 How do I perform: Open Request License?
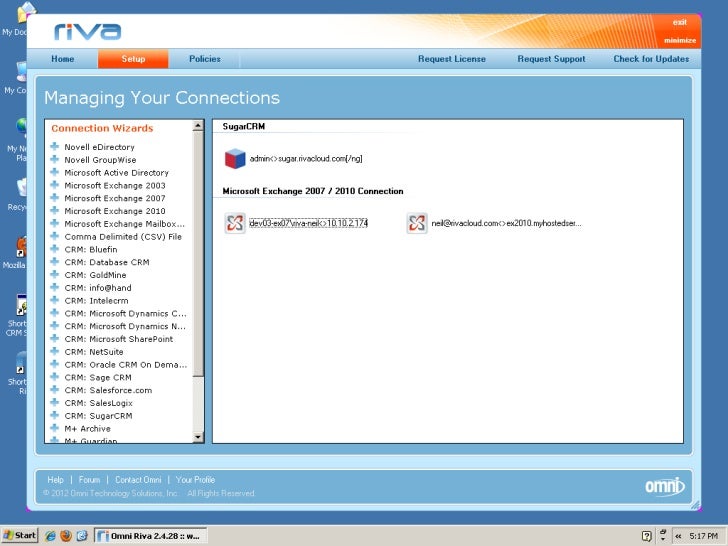click(x=452, y=59)
